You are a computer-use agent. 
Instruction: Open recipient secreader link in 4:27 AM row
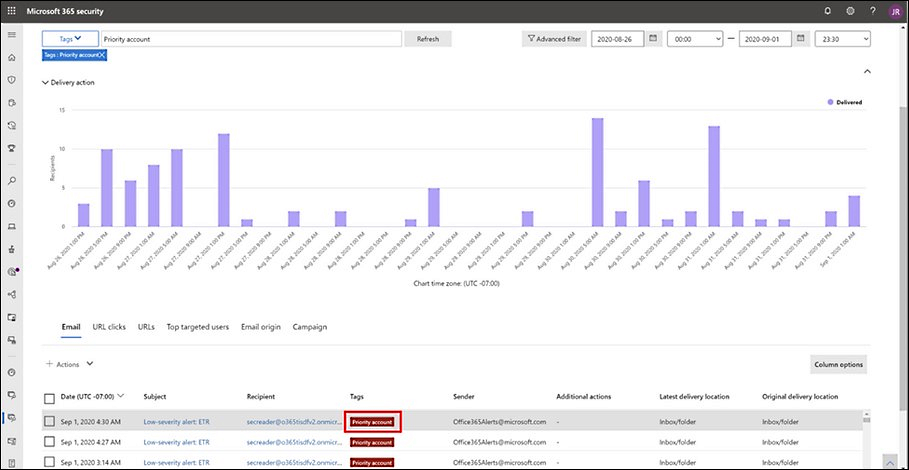(294, 442)
